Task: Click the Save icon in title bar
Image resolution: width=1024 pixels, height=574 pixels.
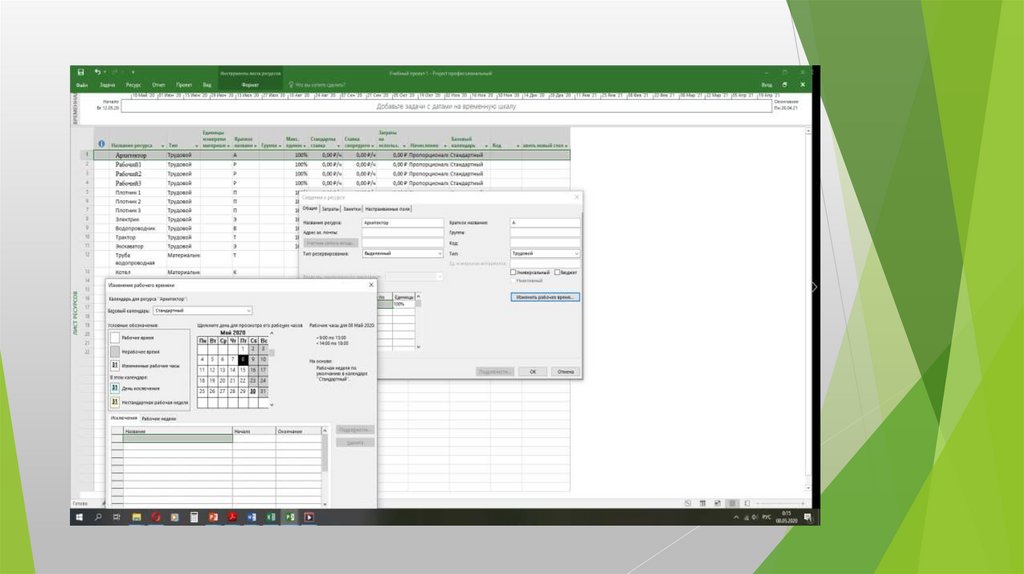Action: (78, 73)
